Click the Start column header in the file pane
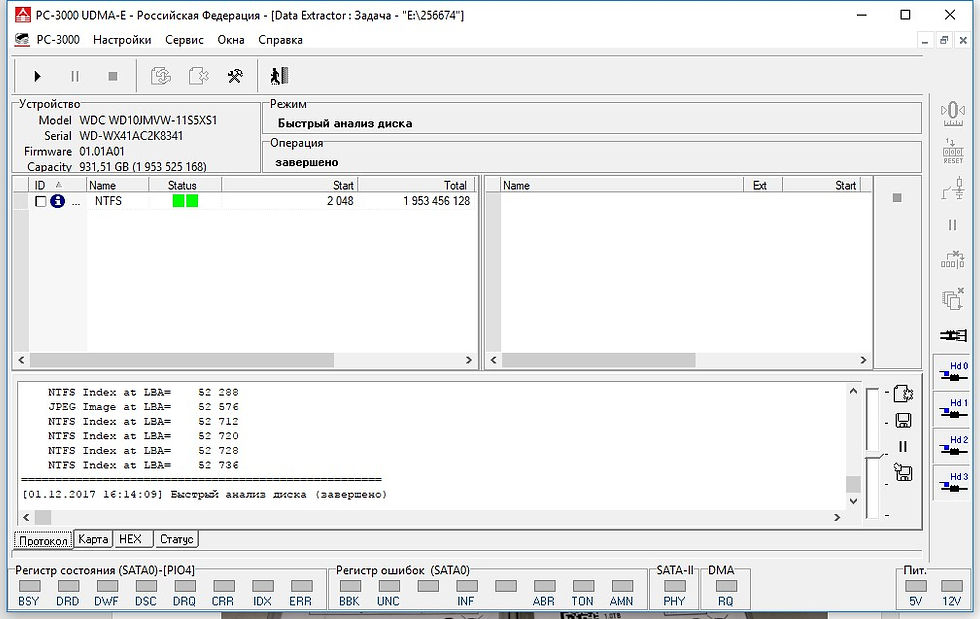Viewport: 980px width, 619px height. pos(821,185)
